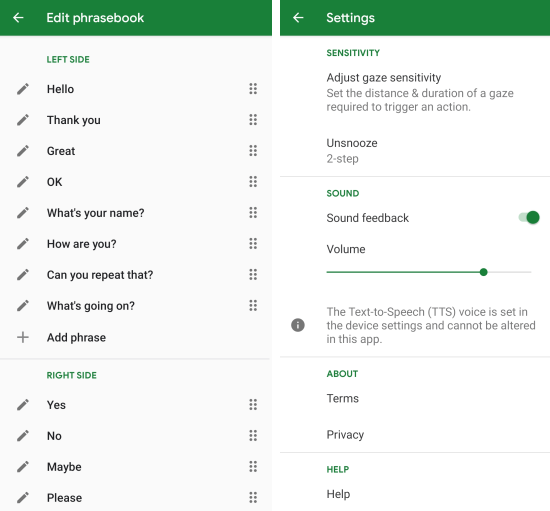This screenshot has height=511, width=550.
Task: Click the plus icon for Add phrase
Action: tap(23, 337)
